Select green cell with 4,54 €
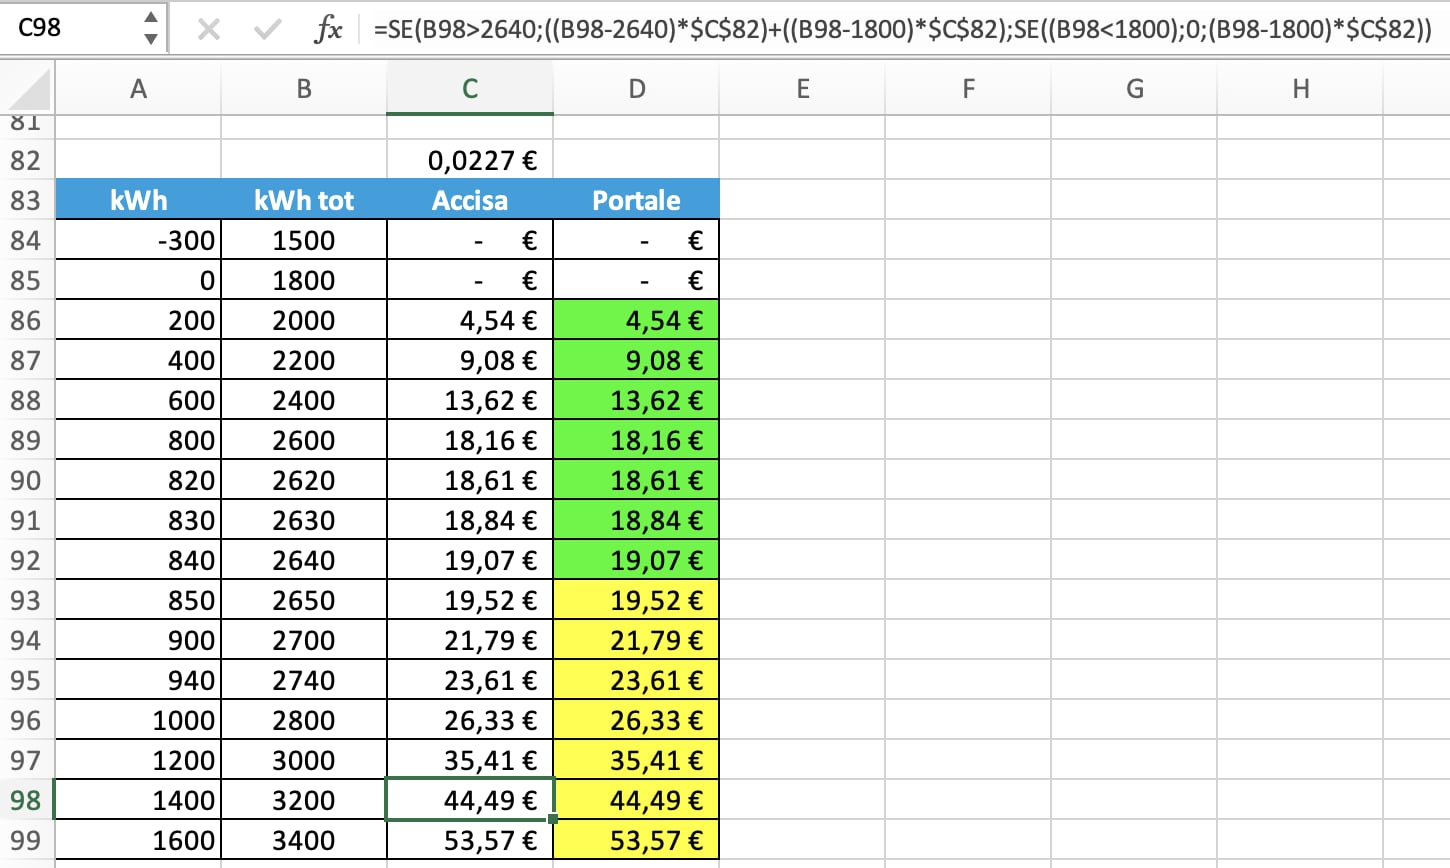This screenshot has width=1450, height=868. pos(636,320)
